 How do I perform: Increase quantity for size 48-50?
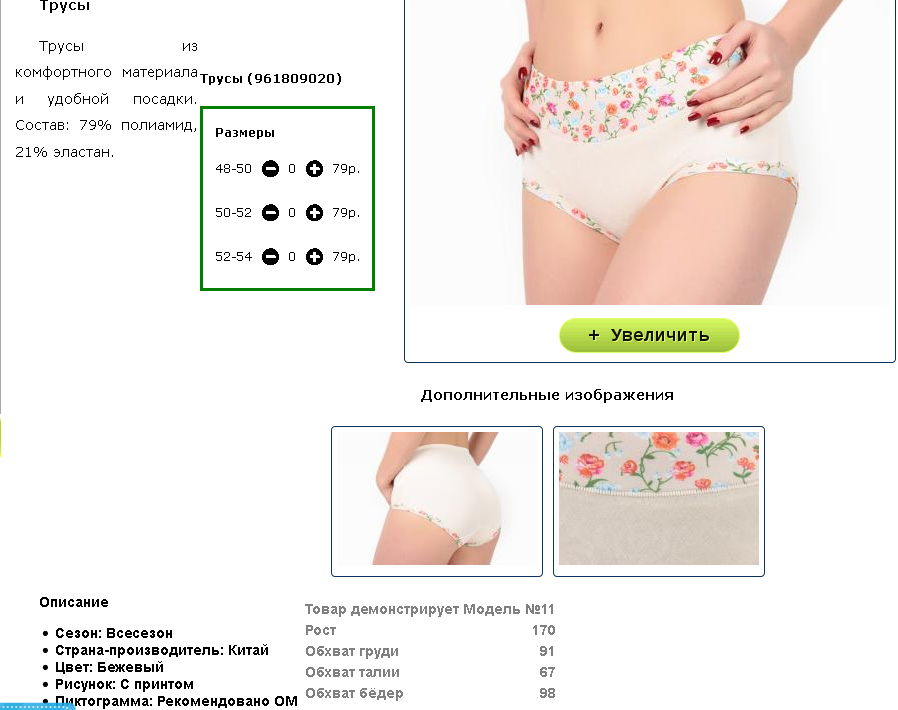click(314, 169)
